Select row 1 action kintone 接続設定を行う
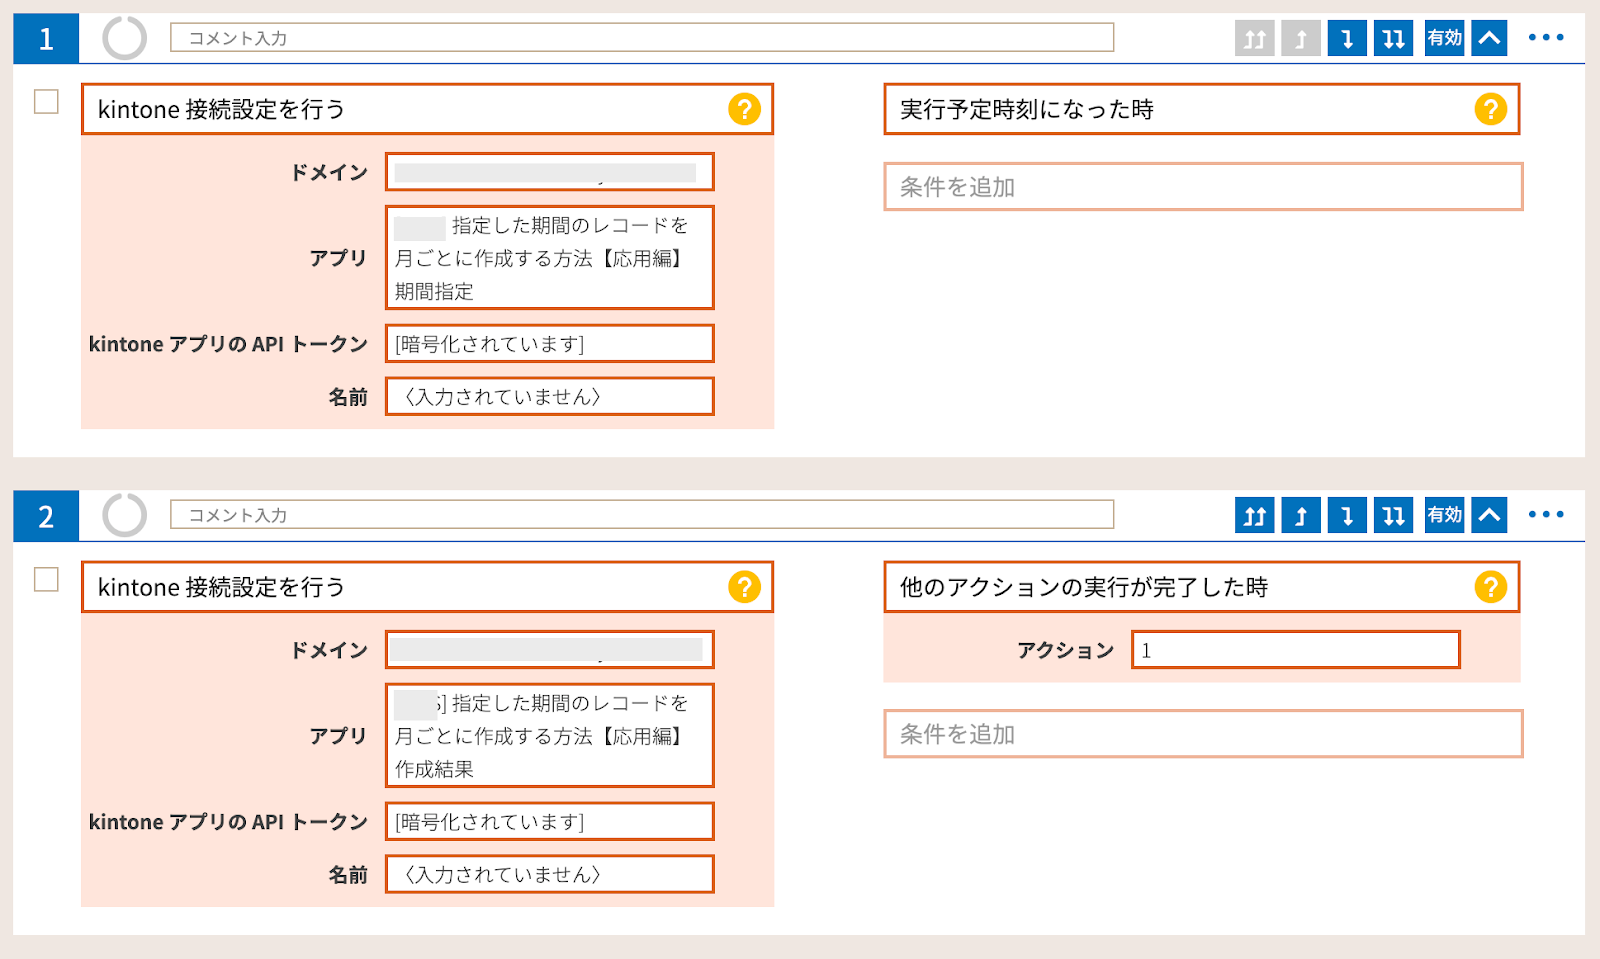 pyautogui.click(x=427, y=109)
